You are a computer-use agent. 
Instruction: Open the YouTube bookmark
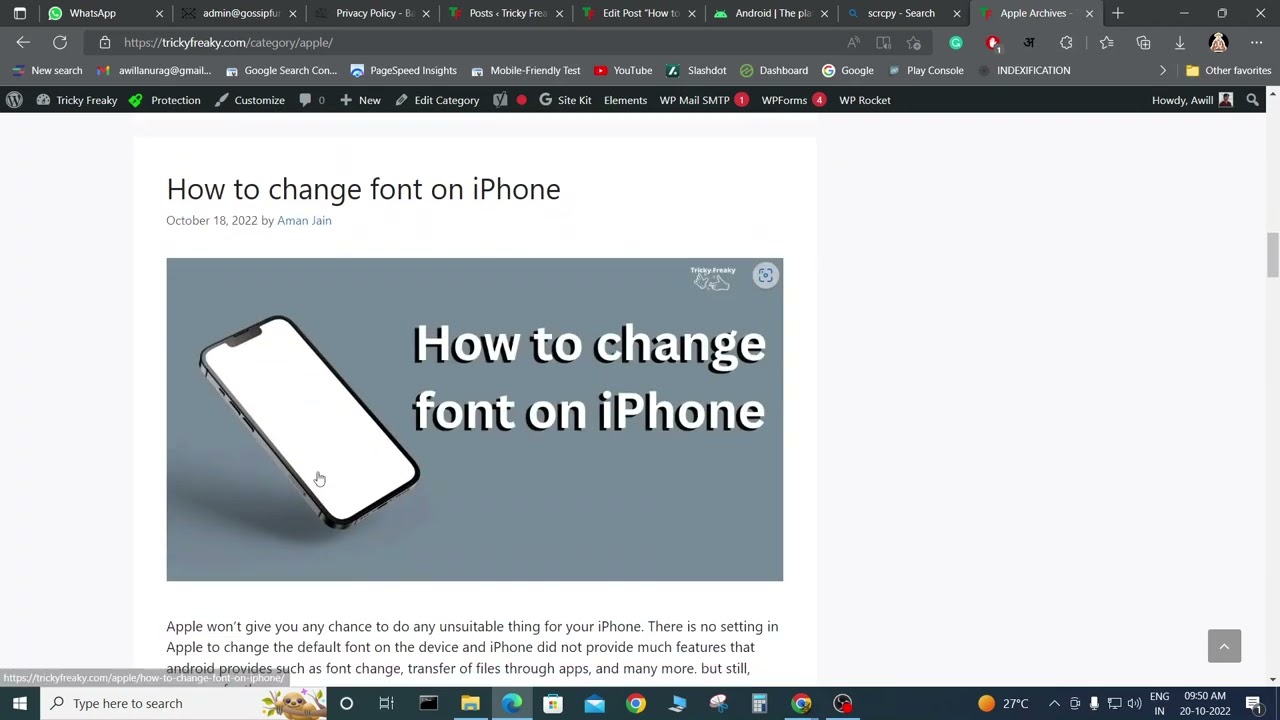coord(623,70)
